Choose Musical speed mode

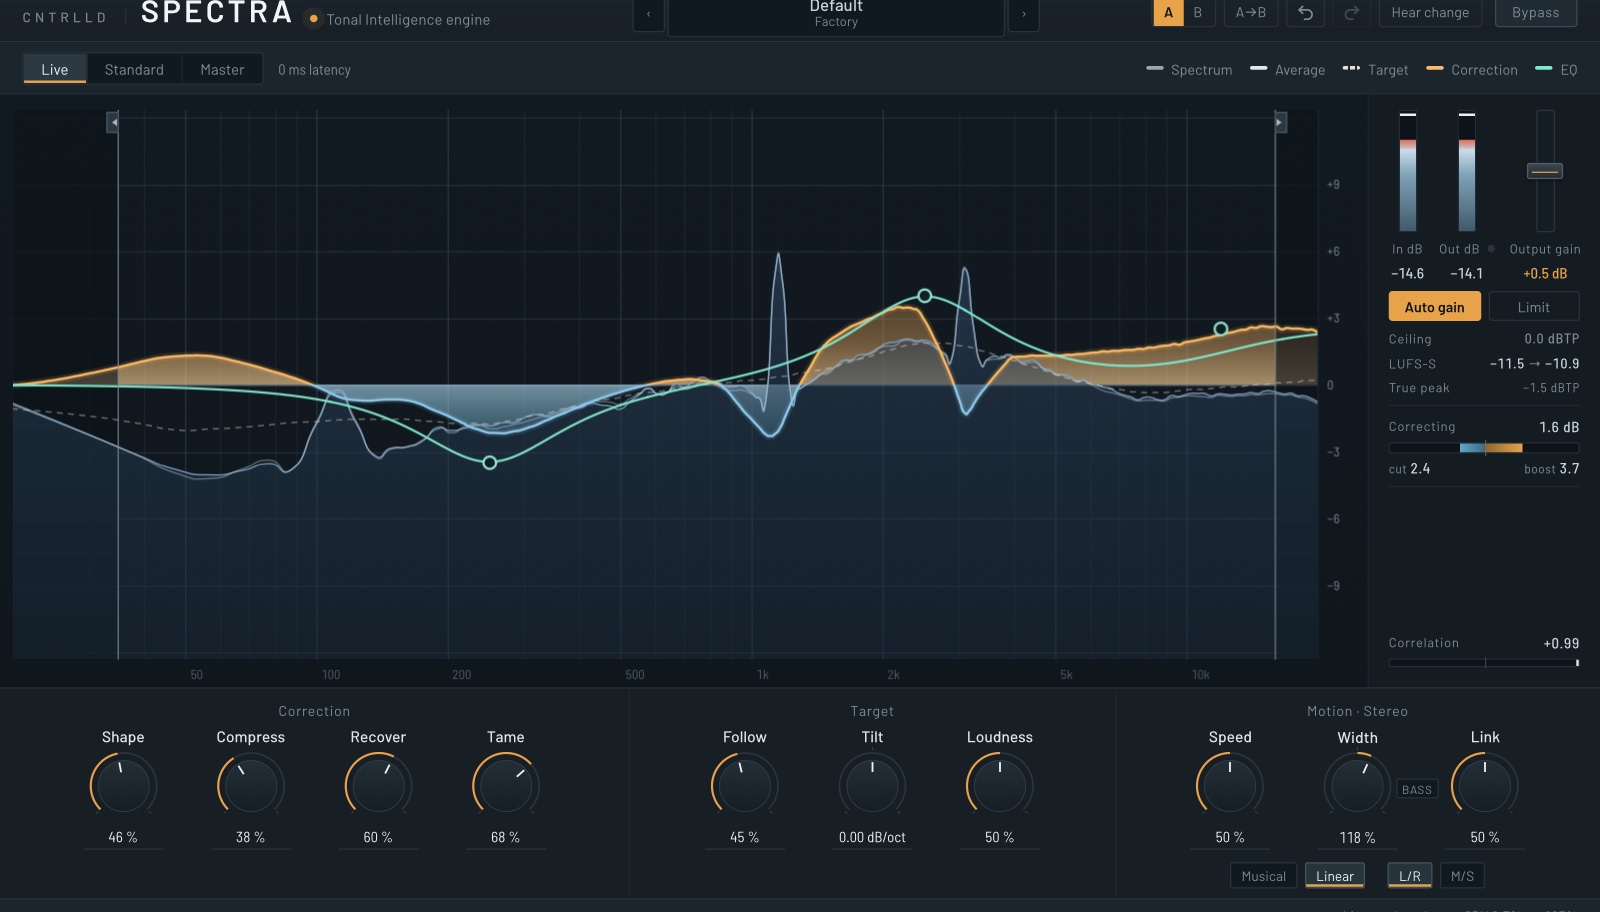pyautogui.click(x=1264, y=876)
